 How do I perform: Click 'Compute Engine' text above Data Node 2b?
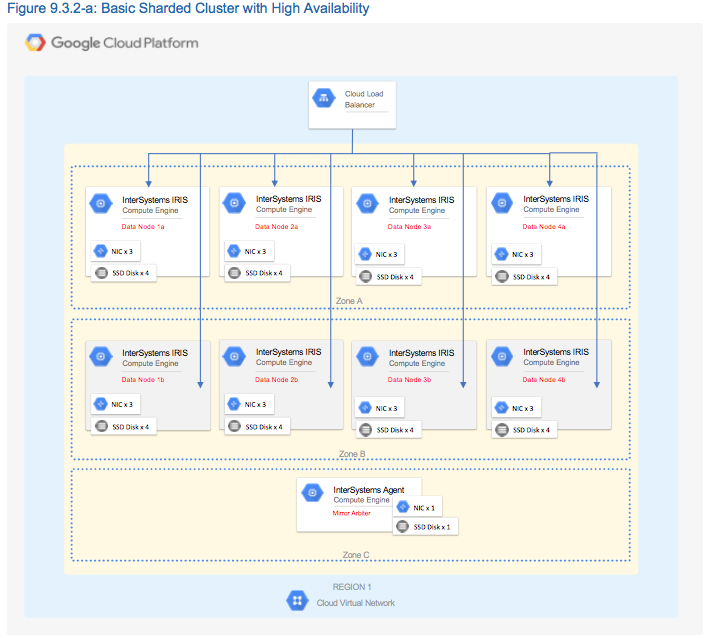pos(284,363)
